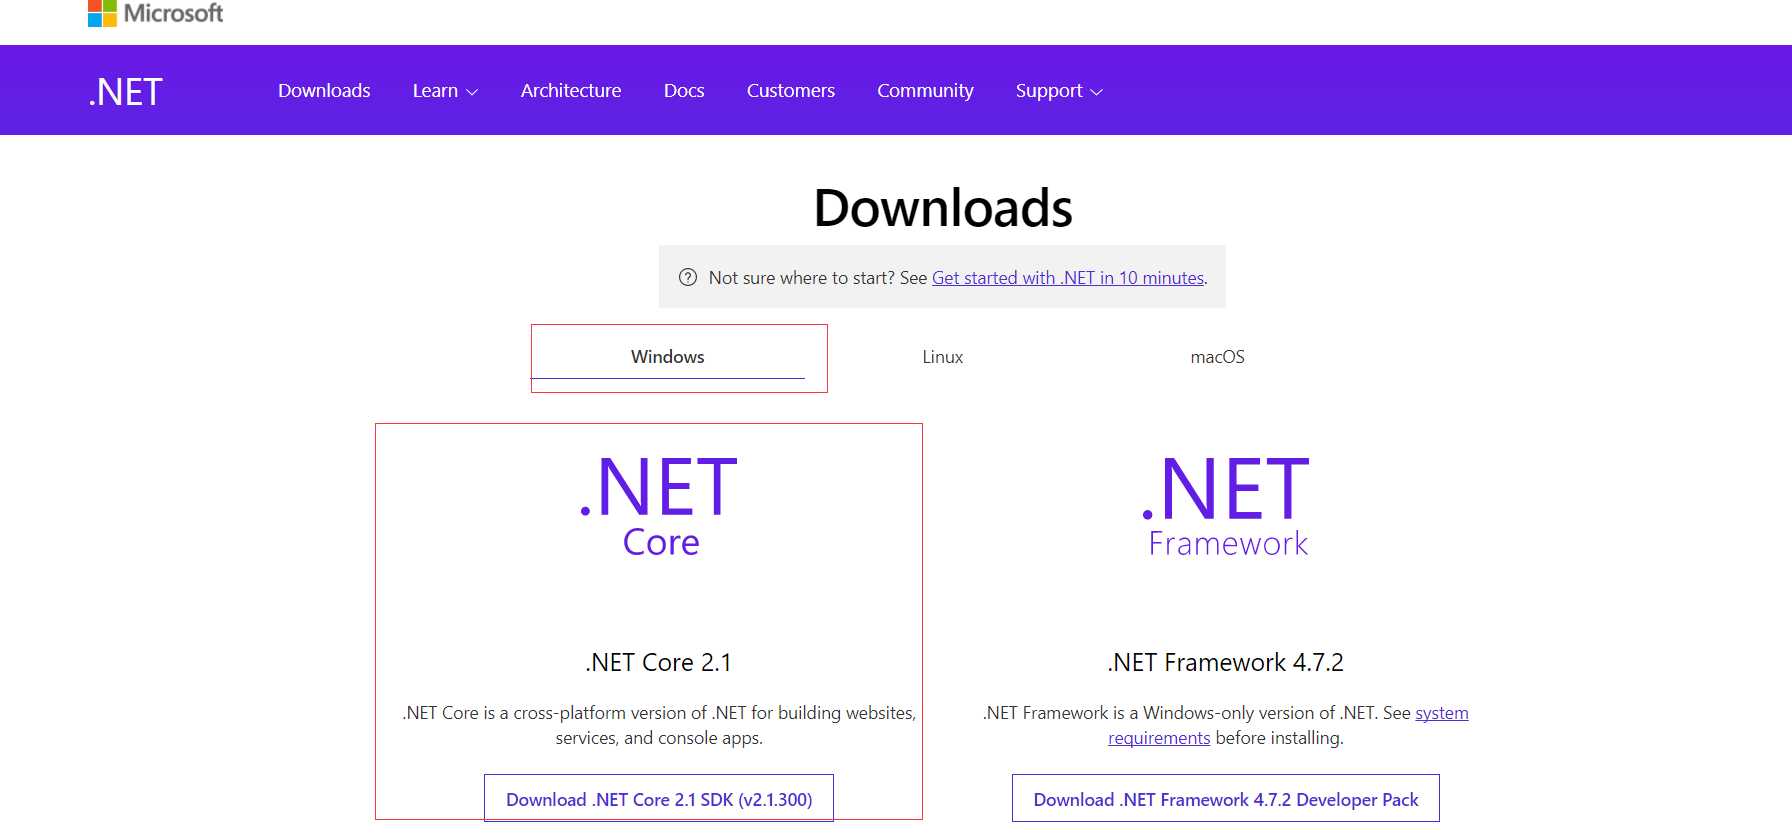1792x834 pixels.
Task: Open the Community page
Action: coord(925,90)
